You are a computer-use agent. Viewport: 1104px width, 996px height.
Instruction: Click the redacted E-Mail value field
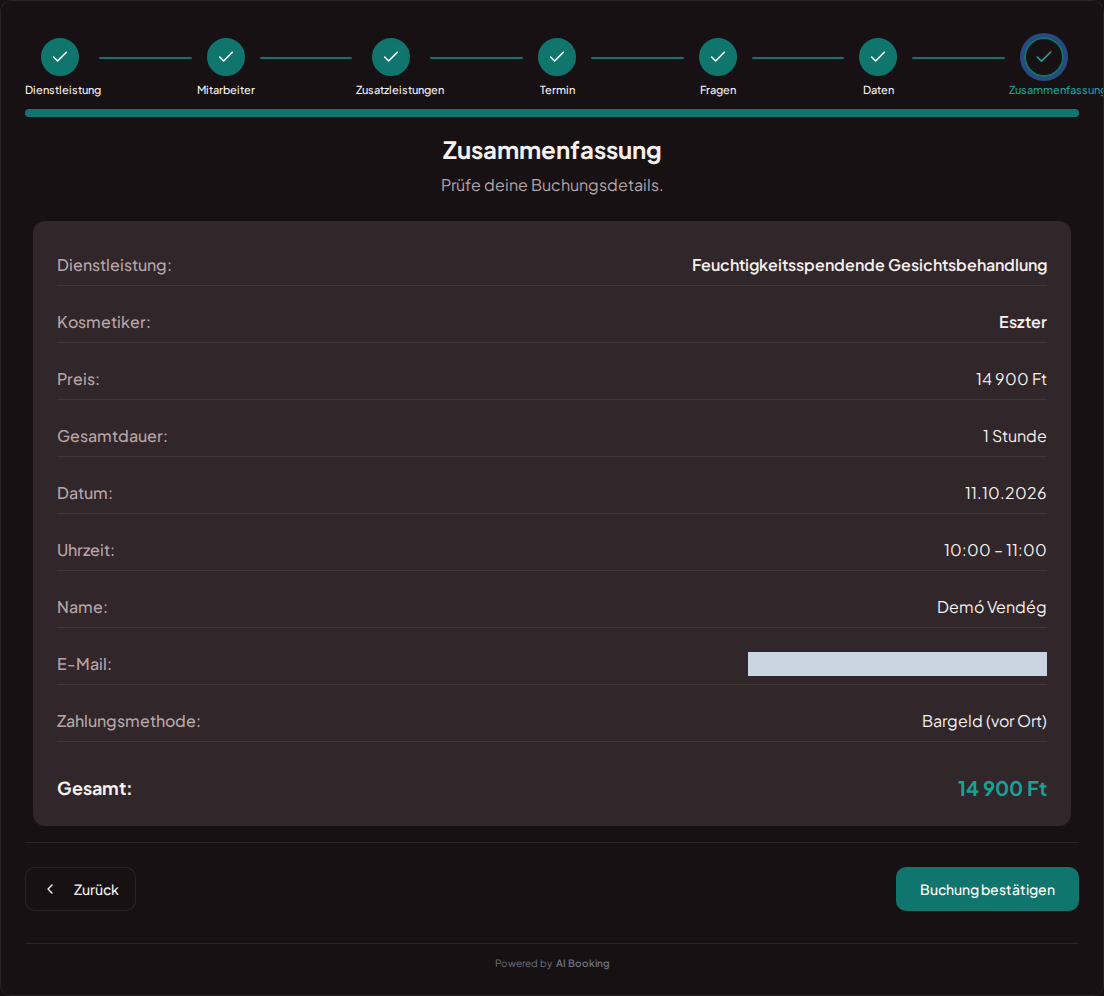point(897,664)
